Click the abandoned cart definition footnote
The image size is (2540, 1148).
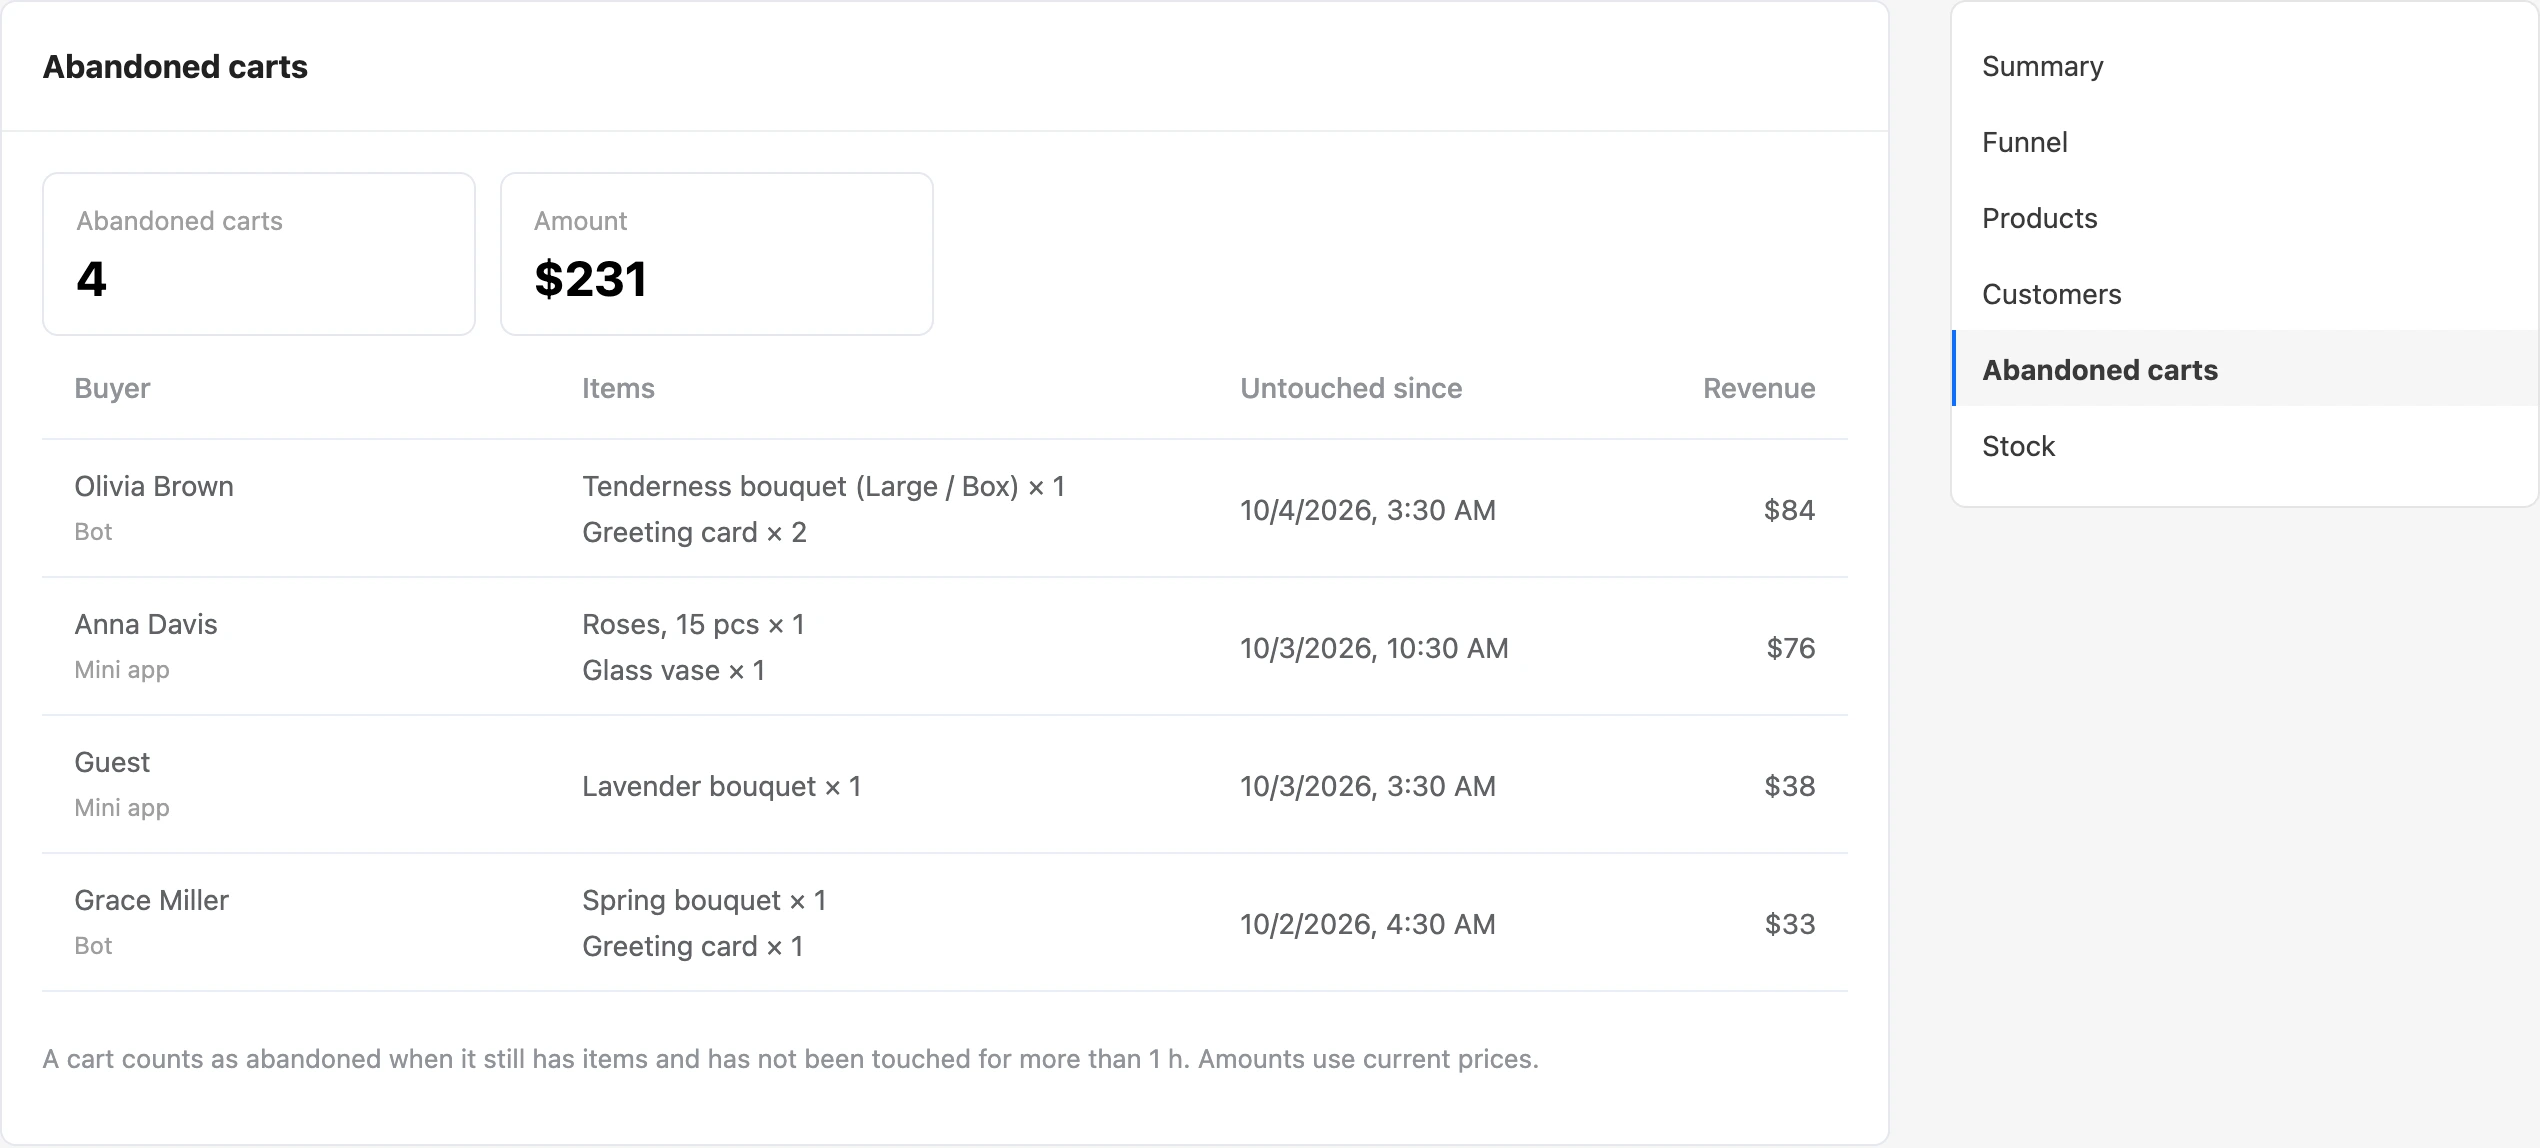790,1059
